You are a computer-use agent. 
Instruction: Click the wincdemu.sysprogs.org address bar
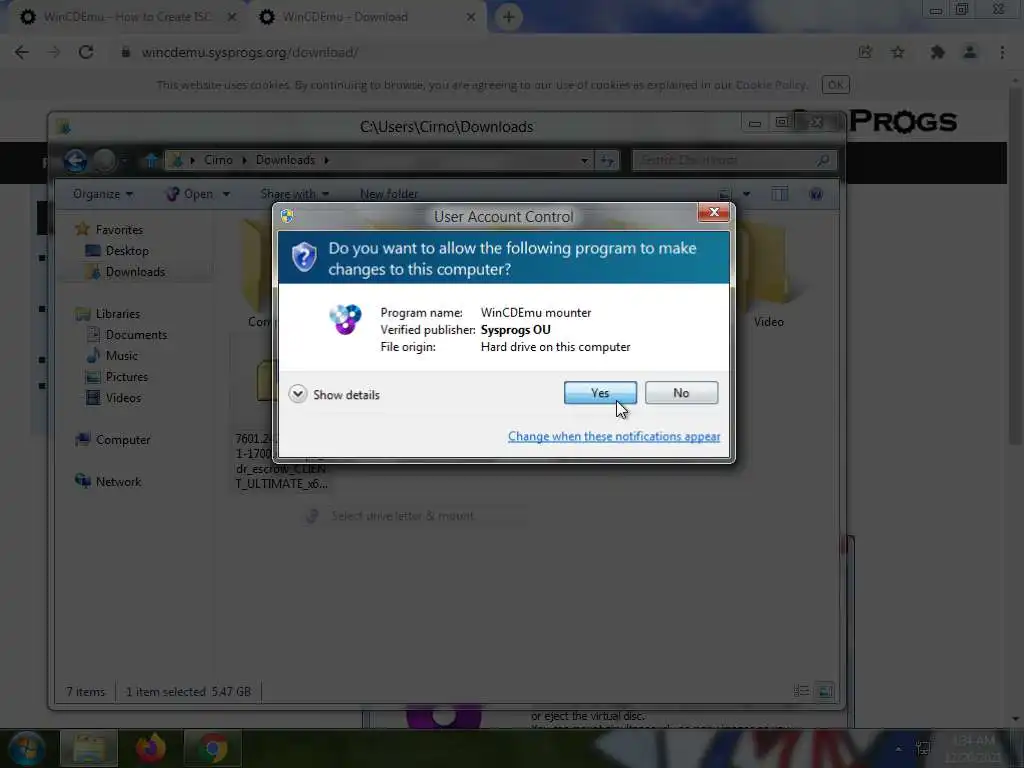coord(483,52)
